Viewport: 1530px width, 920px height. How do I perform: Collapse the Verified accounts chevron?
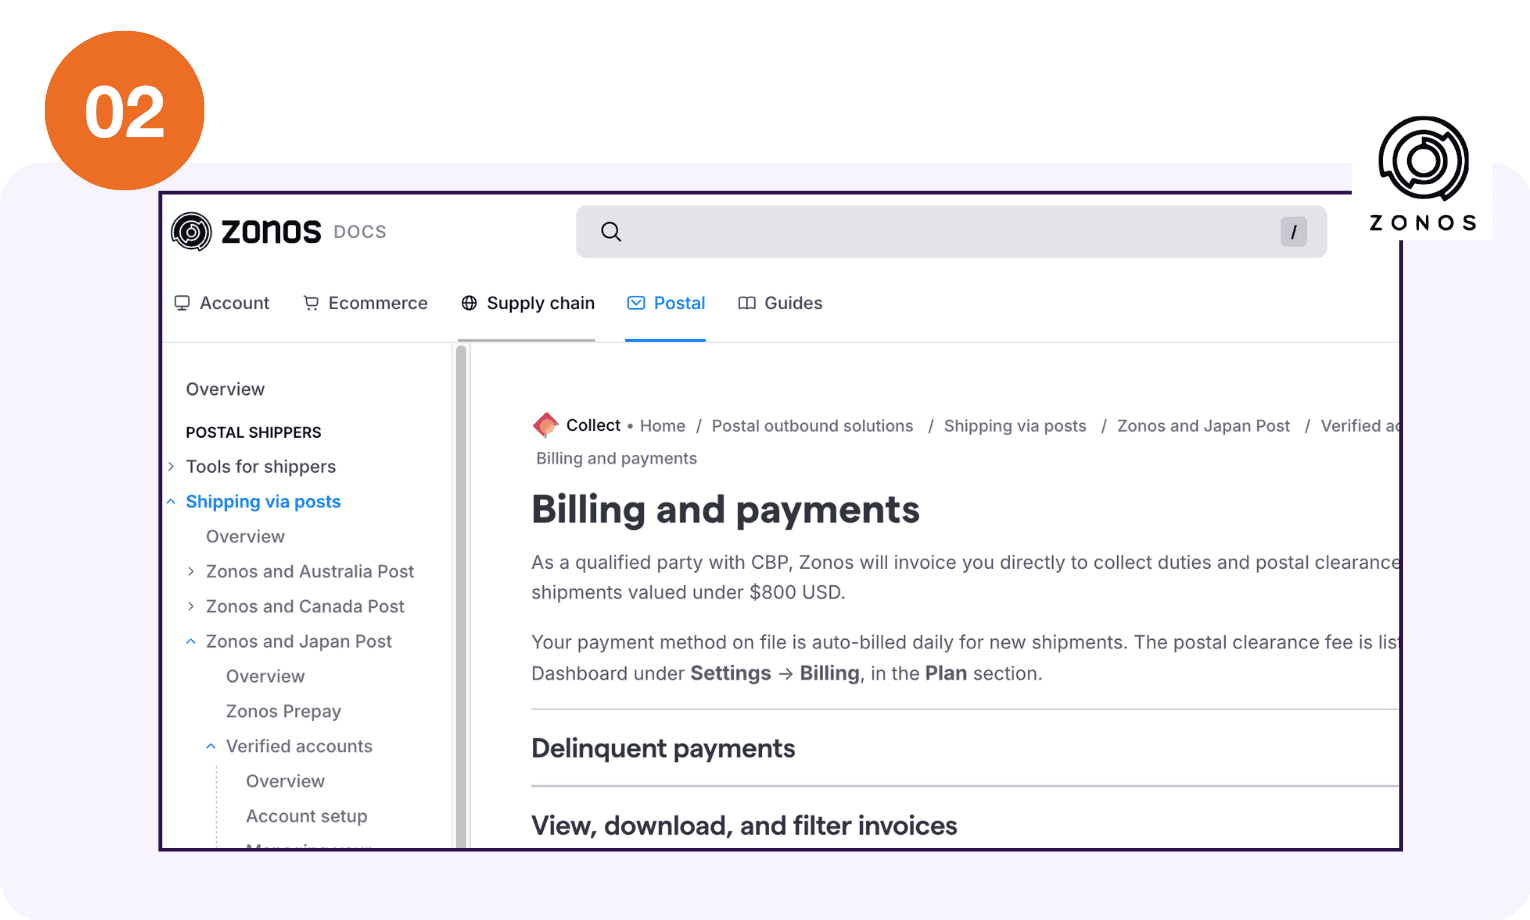click(x=211, y=746)
